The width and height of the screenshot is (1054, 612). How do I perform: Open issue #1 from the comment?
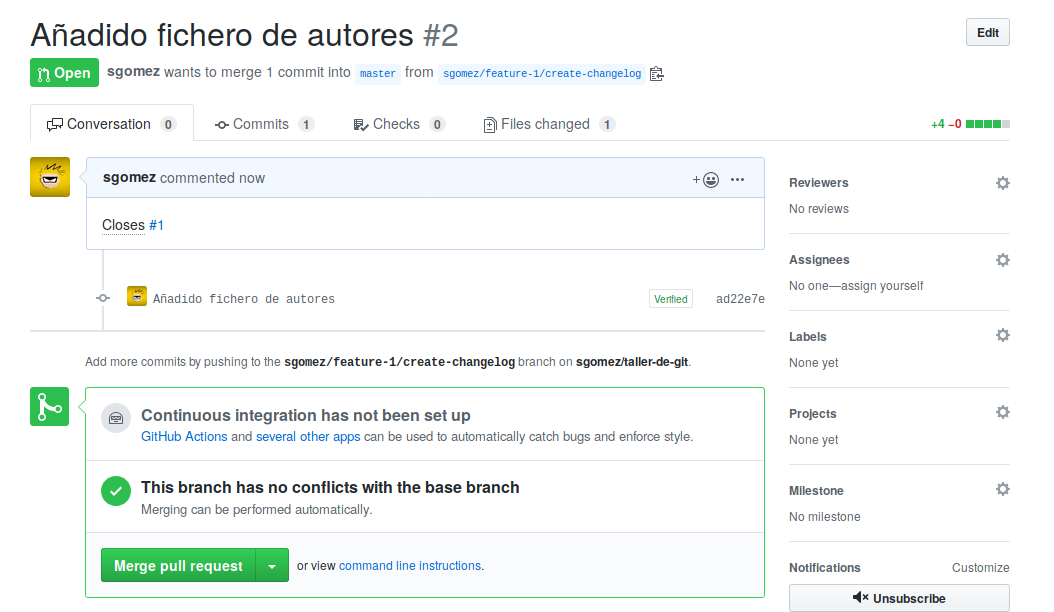coord(157,225)
